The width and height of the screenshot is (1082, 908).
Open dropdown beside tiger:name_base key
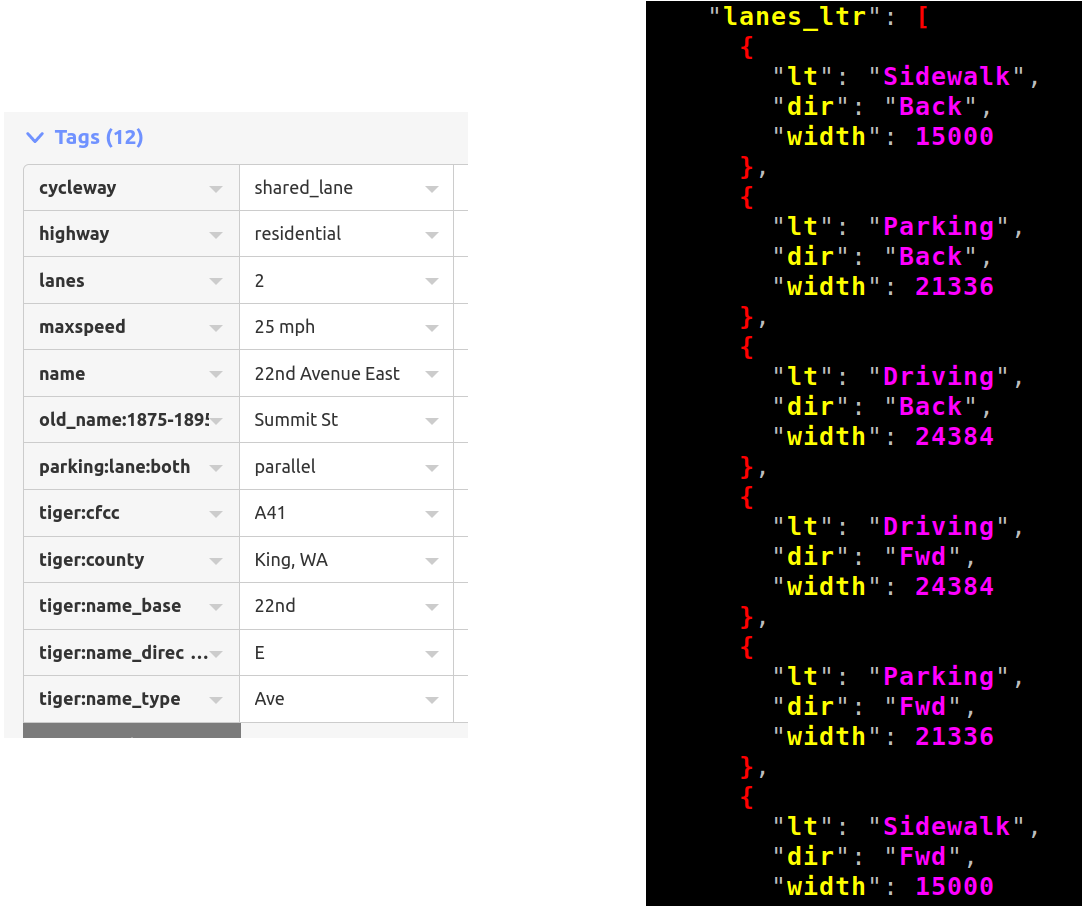216,608
